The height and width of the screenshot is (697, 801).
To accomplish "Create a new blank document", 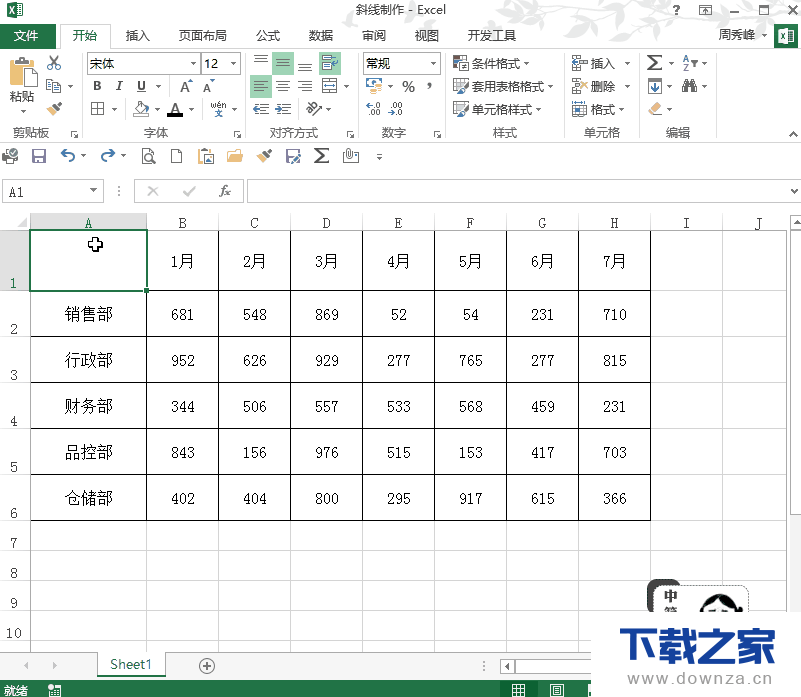I will point(176,156).
